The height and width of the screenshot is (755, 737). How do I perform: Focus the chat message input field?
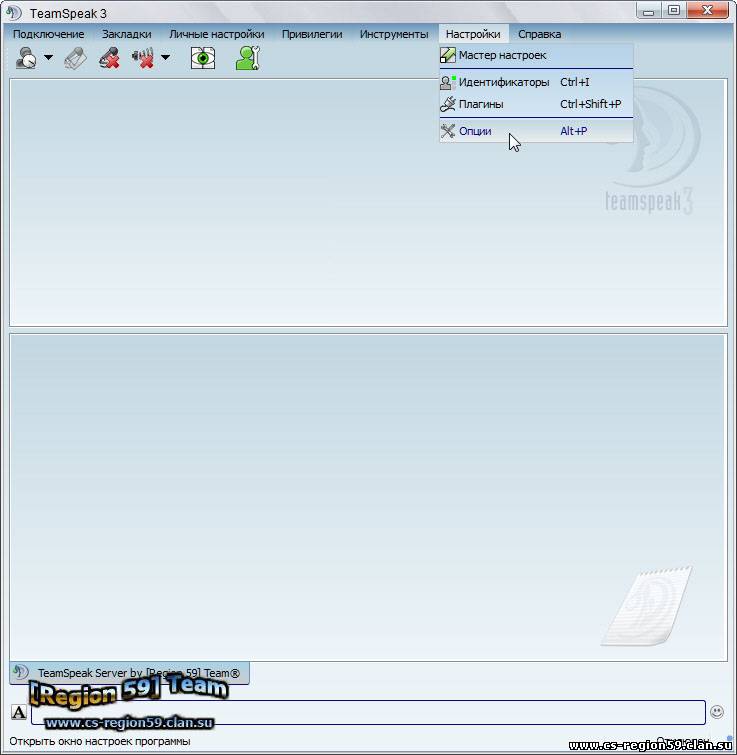click(368, 712)
